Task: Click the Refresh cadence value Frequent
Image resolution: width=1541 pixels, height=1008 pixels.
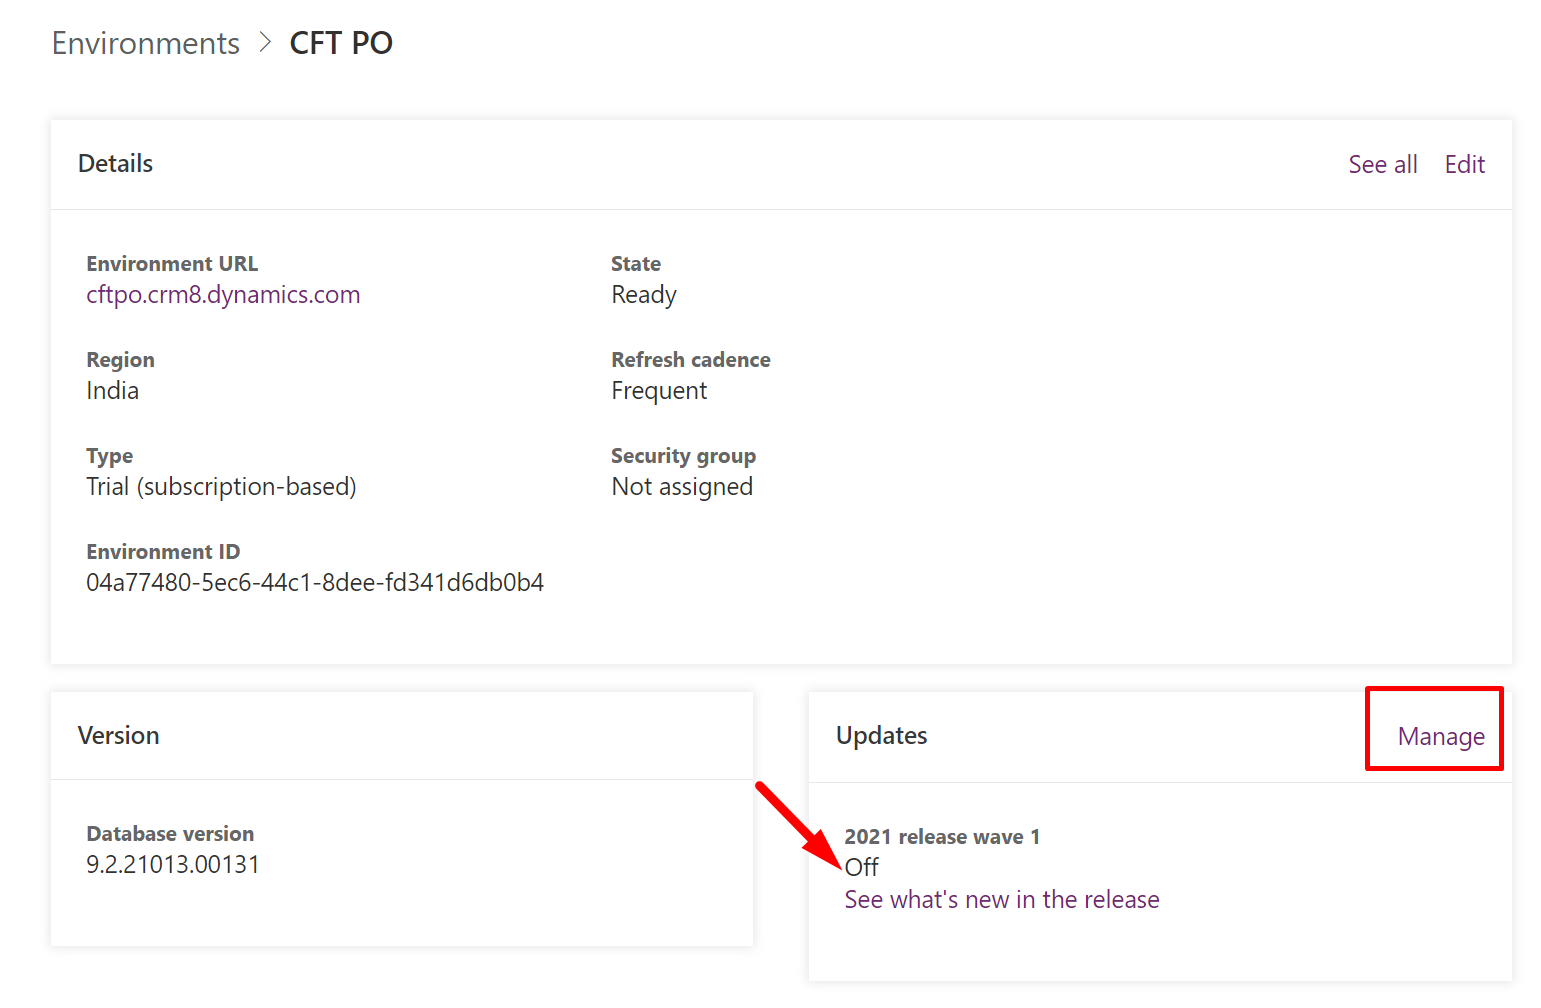Action: tap(659, 391)
